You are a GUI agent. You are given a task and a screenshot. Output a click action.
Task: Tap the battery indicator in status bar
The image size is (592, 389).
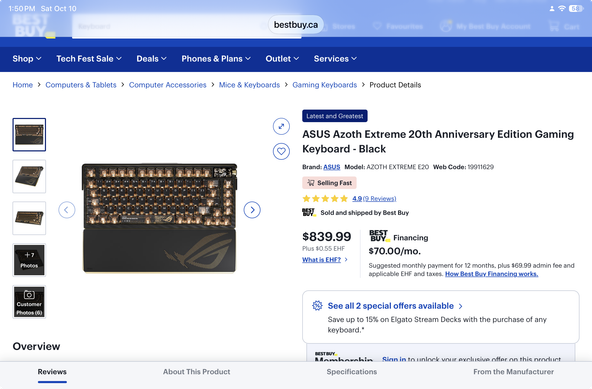click(576, 8)
